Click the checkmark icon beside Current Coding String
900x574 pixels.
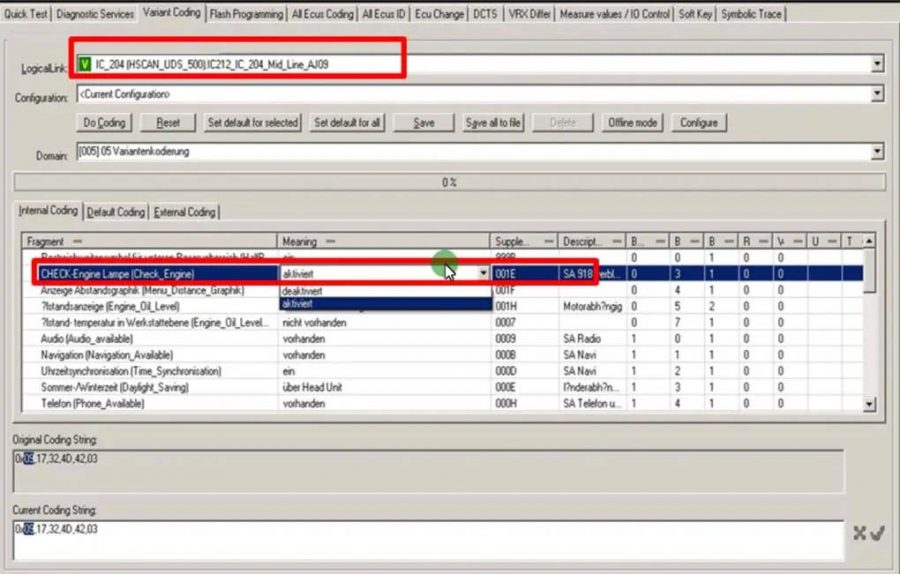coord(877,533)
